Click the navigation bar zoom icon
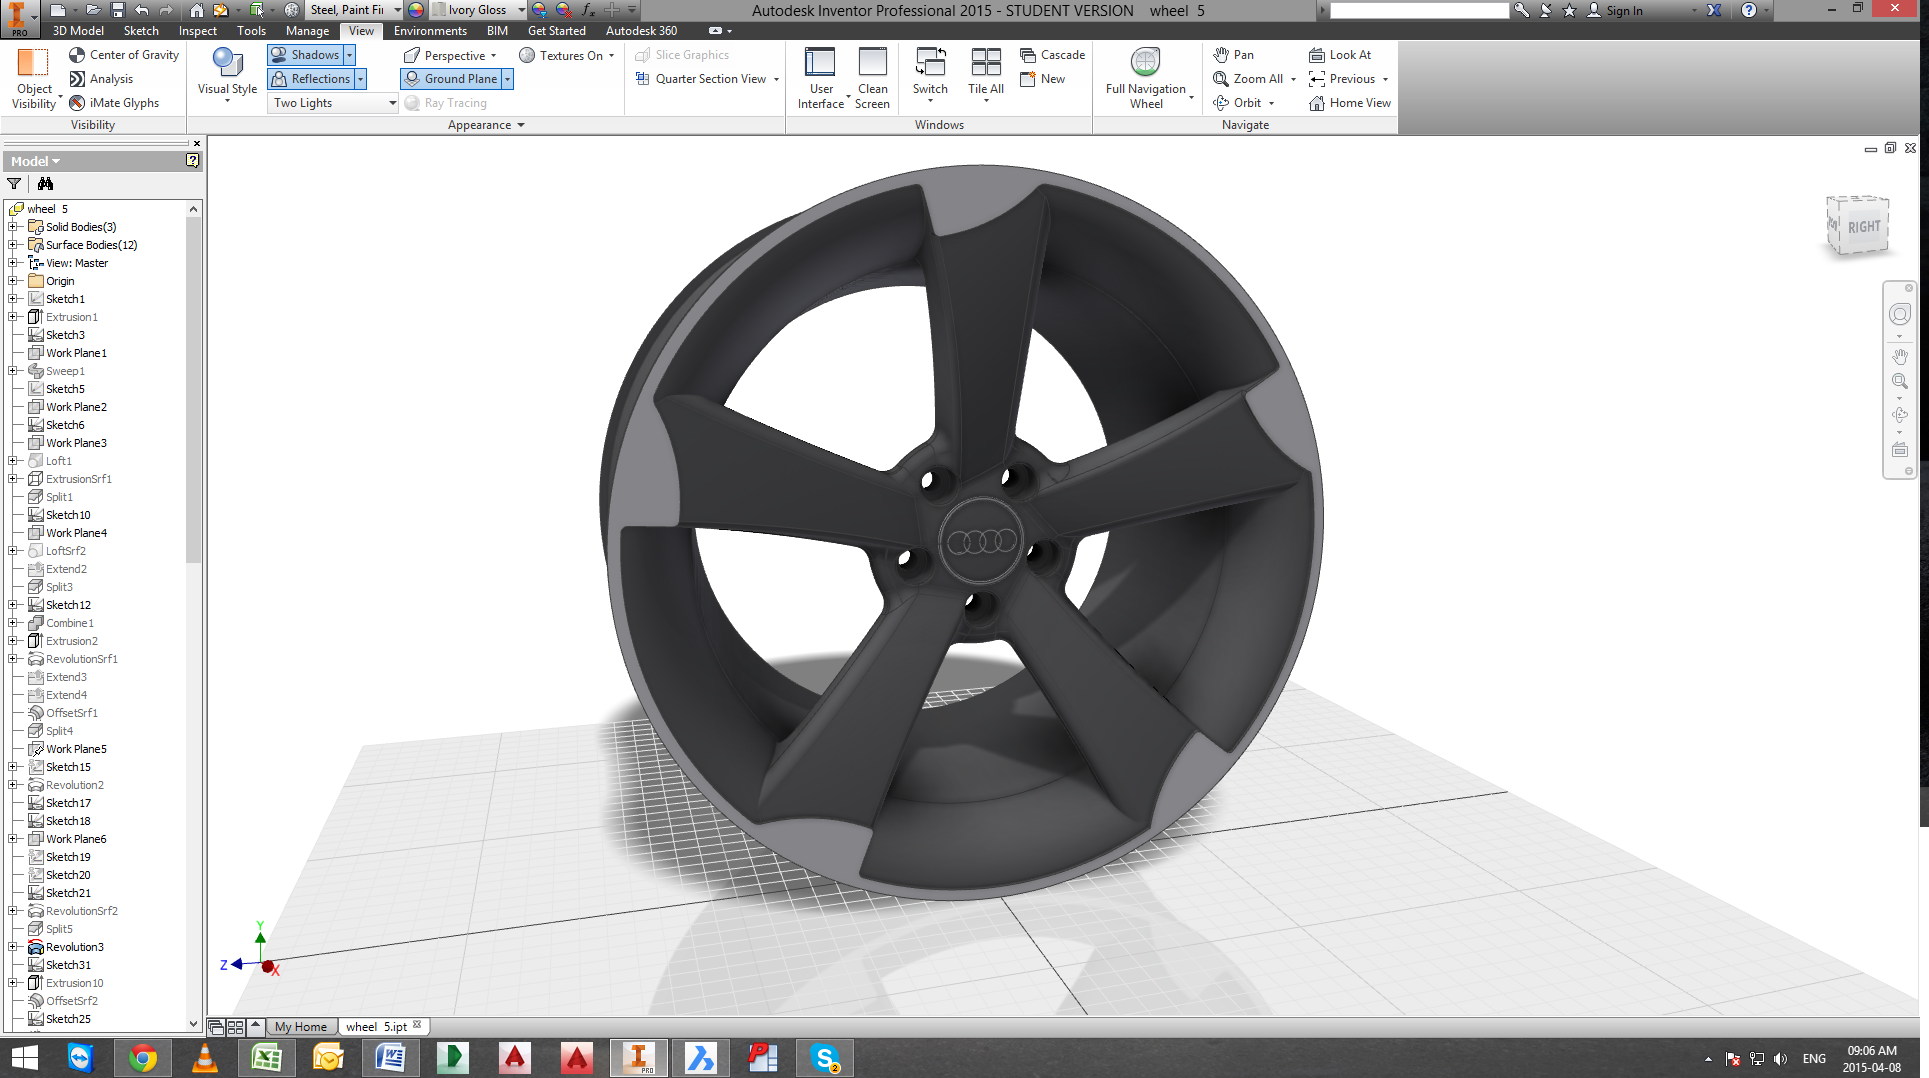The image size is (1929, 1078). 1899,381
